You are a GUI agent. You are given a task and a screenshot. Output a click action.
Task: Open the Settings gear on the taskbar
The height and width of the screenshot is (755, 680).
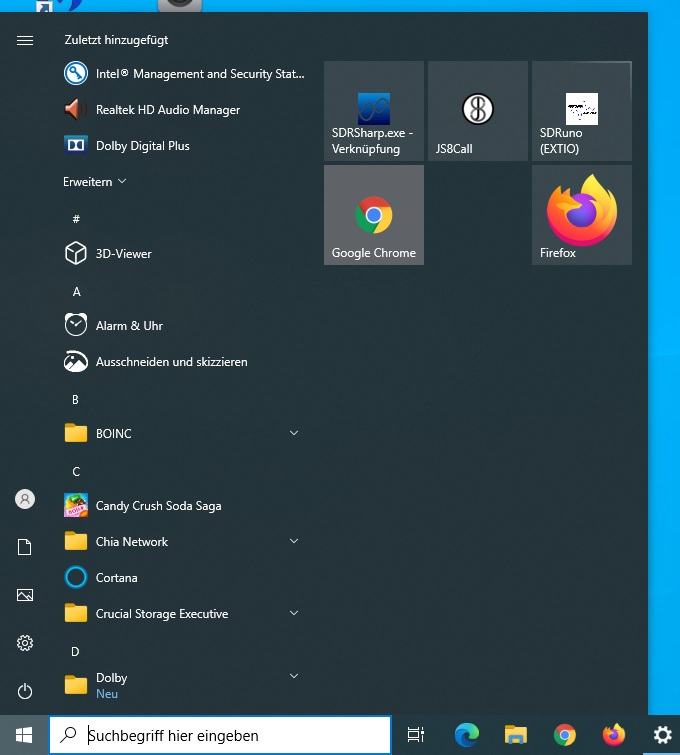pyautogui.click(x=663, y=735)
